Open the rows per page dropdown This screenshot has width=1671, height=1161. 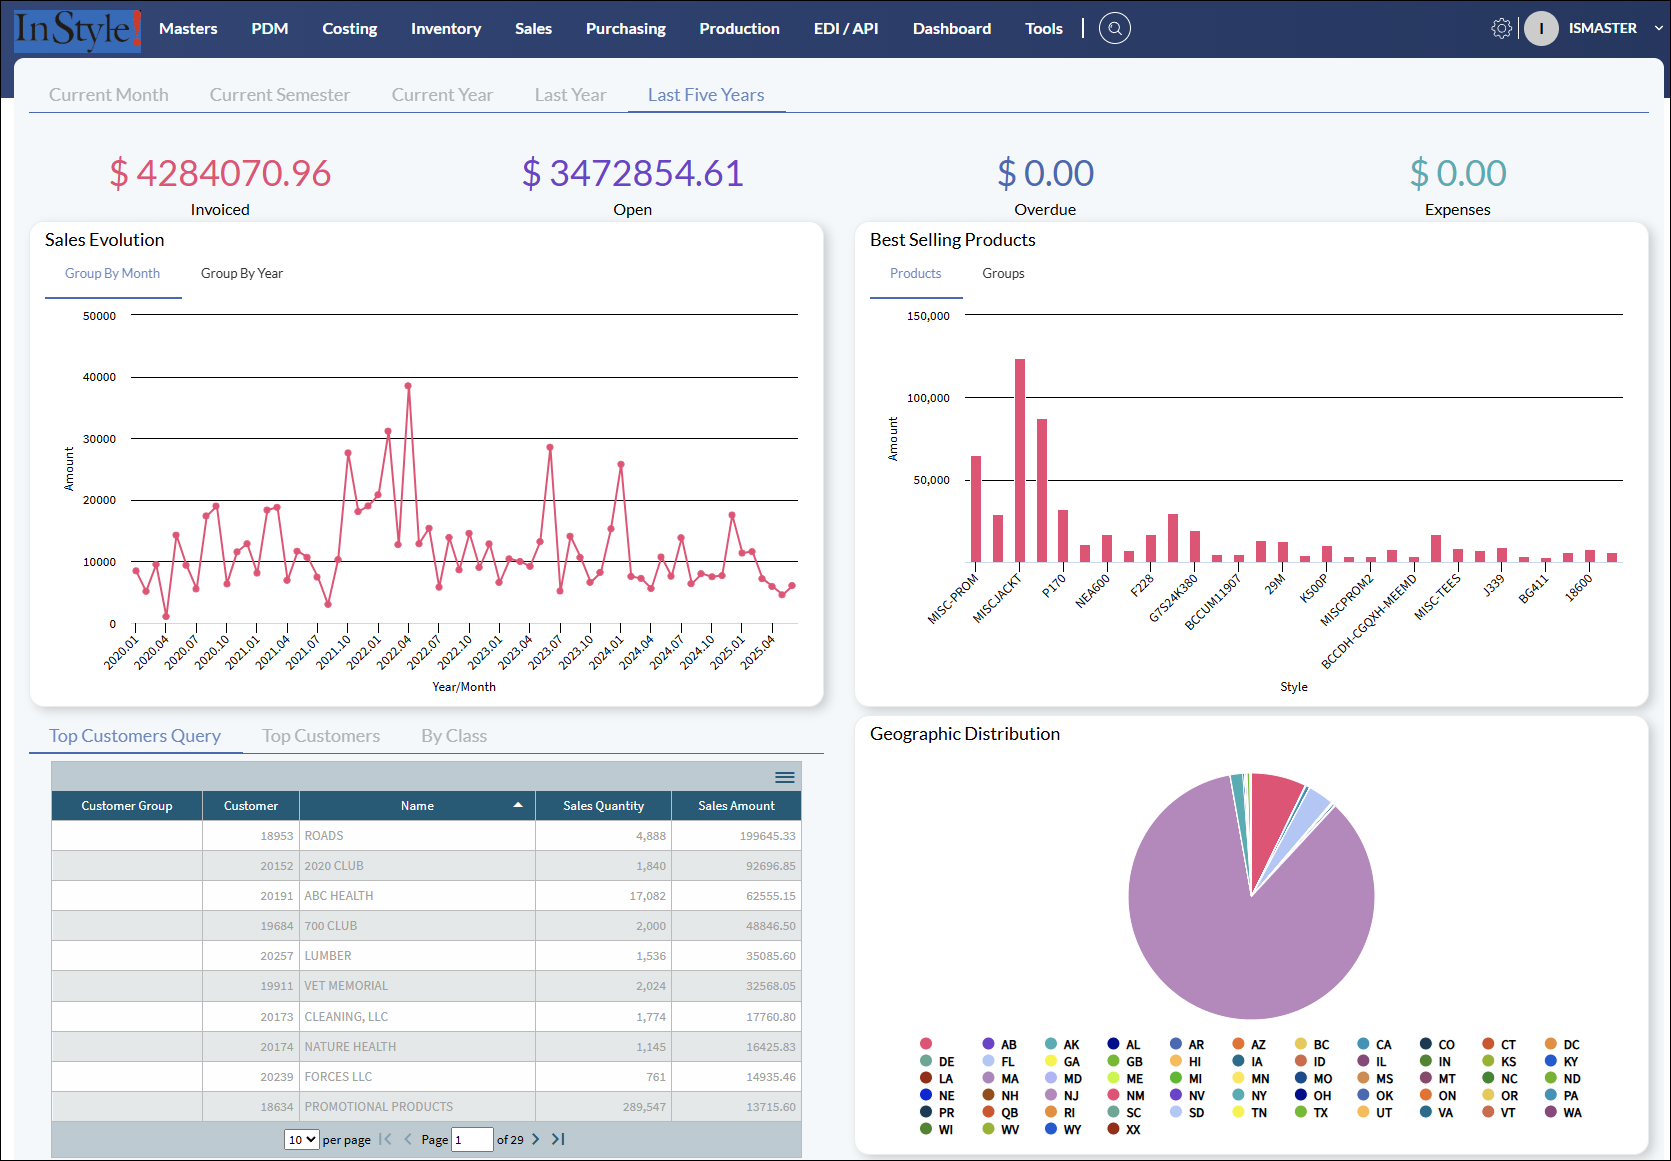click(302, 1139)
